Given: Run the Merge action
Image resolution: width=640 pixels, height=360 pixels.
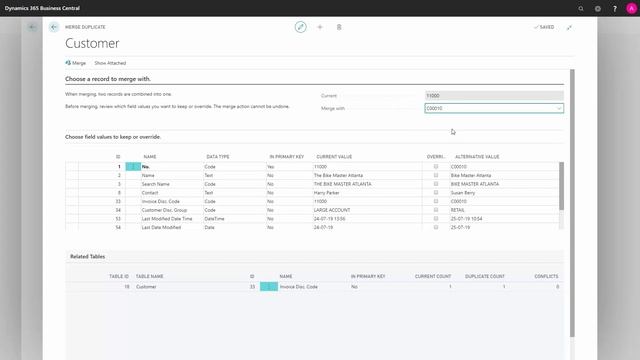Looking at the screenshot, I should [76, 63].
